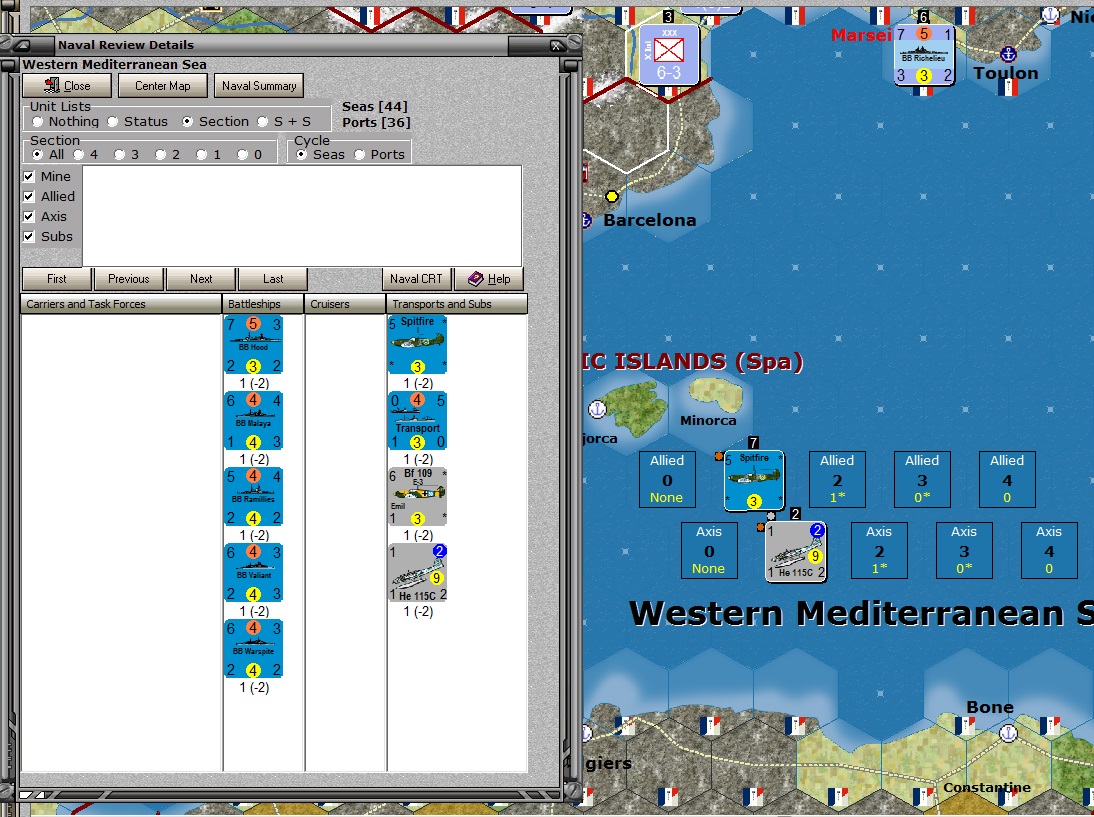Viewport: 1094px width, 817px height.
Task: Go to the Previous sea area
Action: click(128, 279)
